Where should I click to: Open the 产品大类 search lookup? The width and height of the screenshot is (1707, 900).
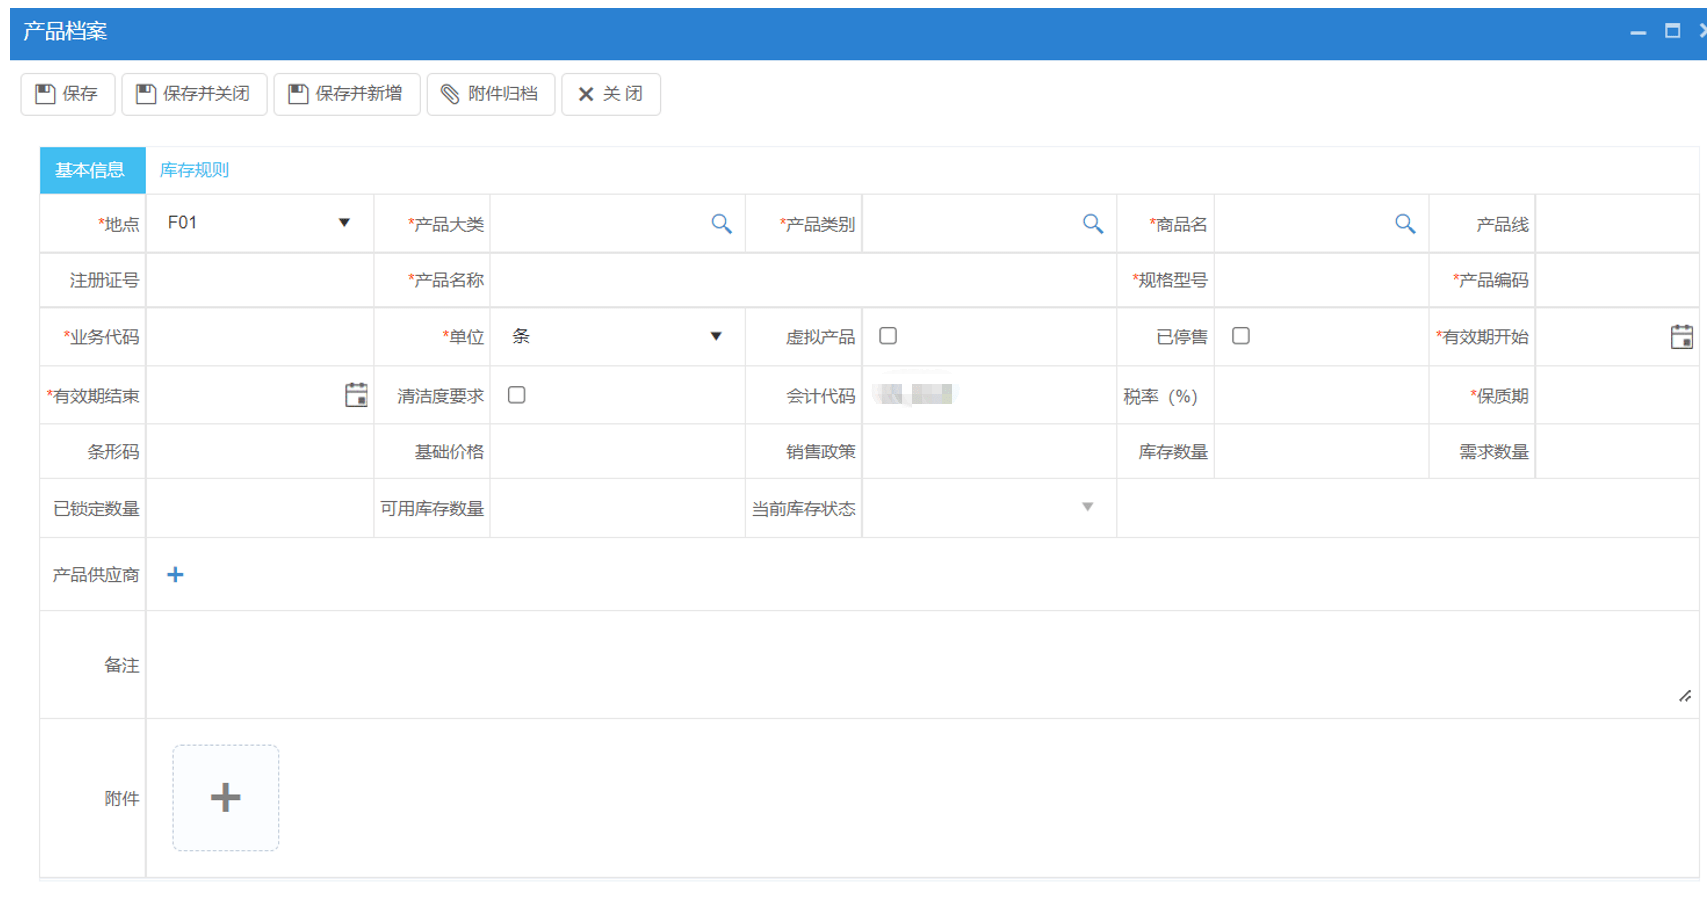point(722,223)
